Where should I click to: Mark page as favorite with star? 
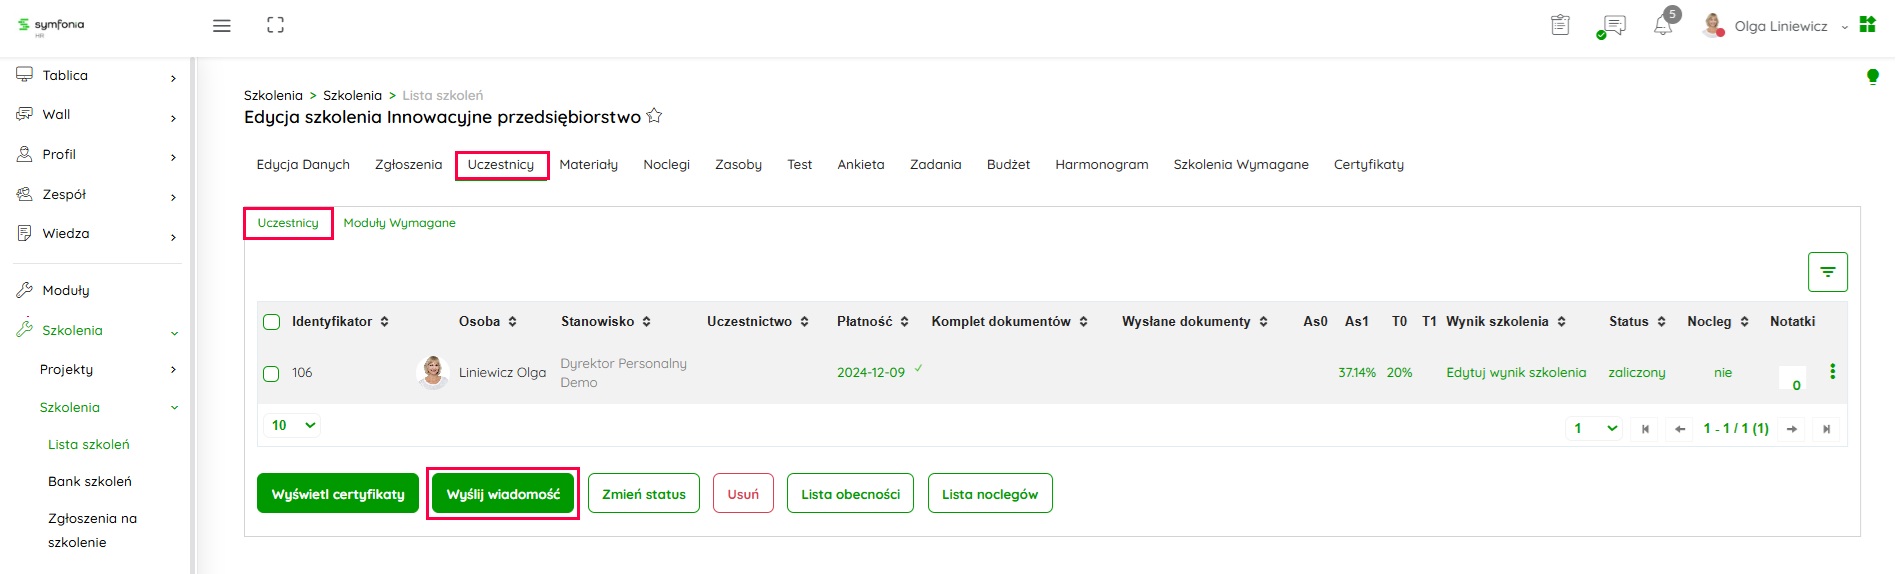pyautogui.click(x=654, y=116)
